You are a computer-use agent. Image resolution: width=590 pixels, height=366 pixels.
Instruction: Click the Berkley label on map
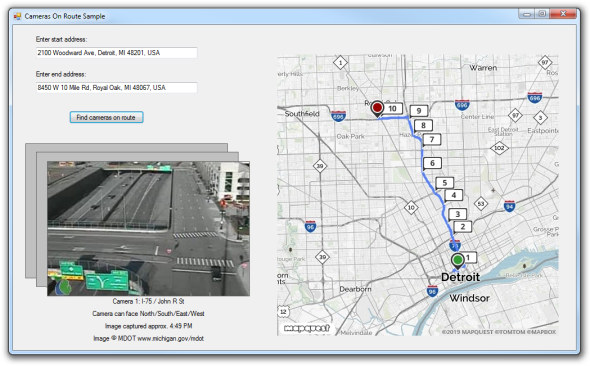click(347, 88)
